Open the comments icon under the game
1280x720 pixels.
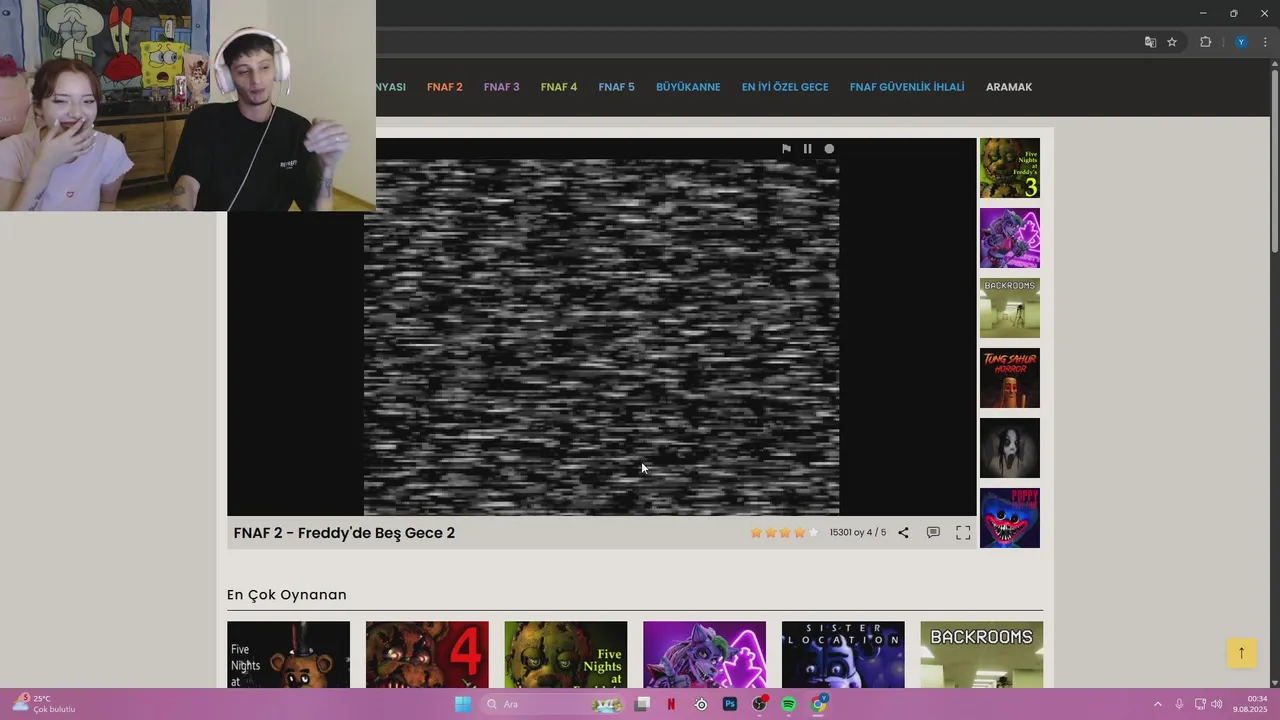[x=933, y=533]
